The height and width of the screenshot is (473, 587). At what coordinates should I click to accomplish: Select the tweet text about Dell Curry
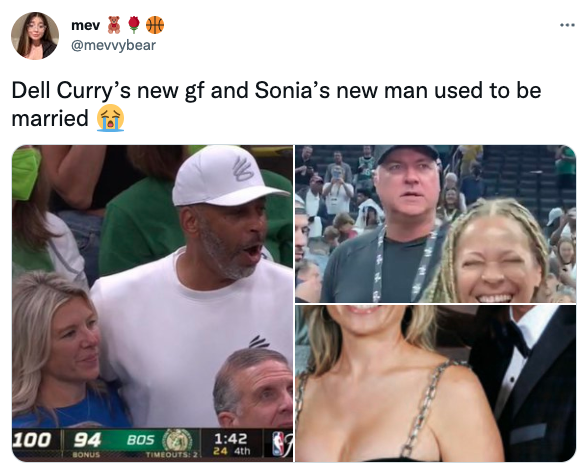[276, 104]
